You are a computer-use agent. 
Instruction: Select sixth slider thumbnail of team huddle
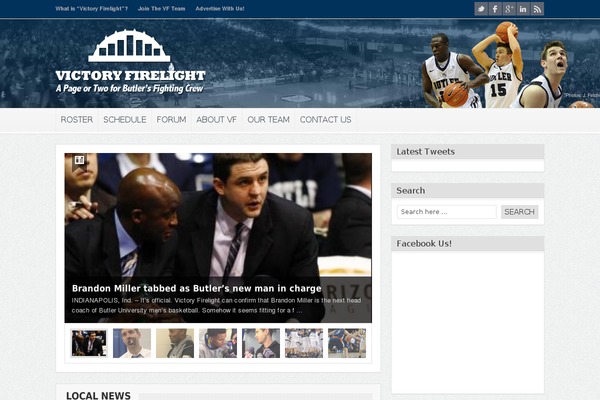click(304, 343)
